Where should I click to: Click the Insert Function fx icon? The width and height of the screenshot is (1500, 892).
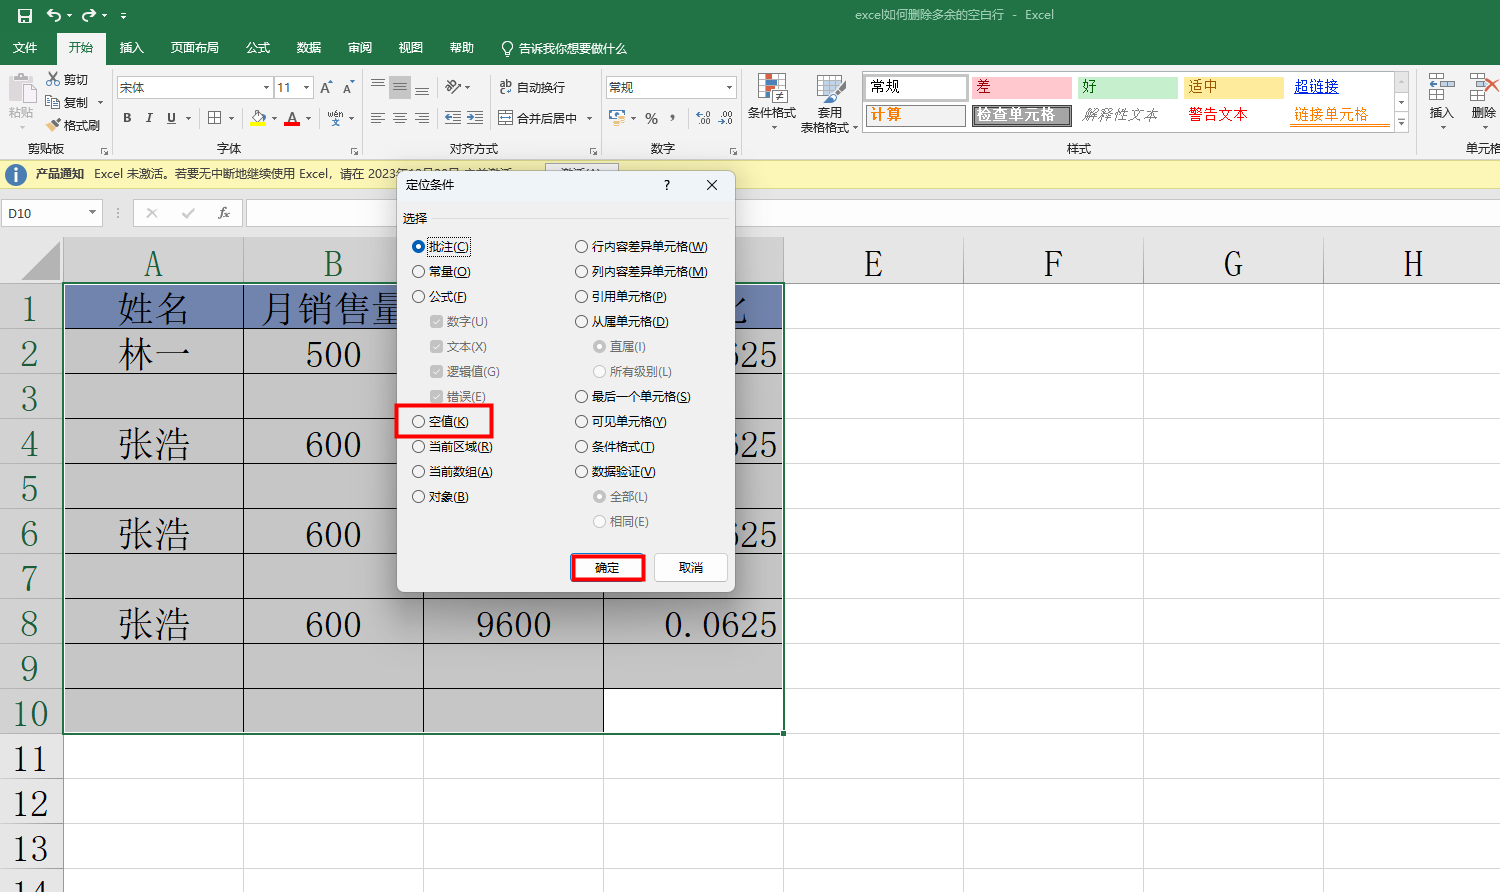pos(224,213)
